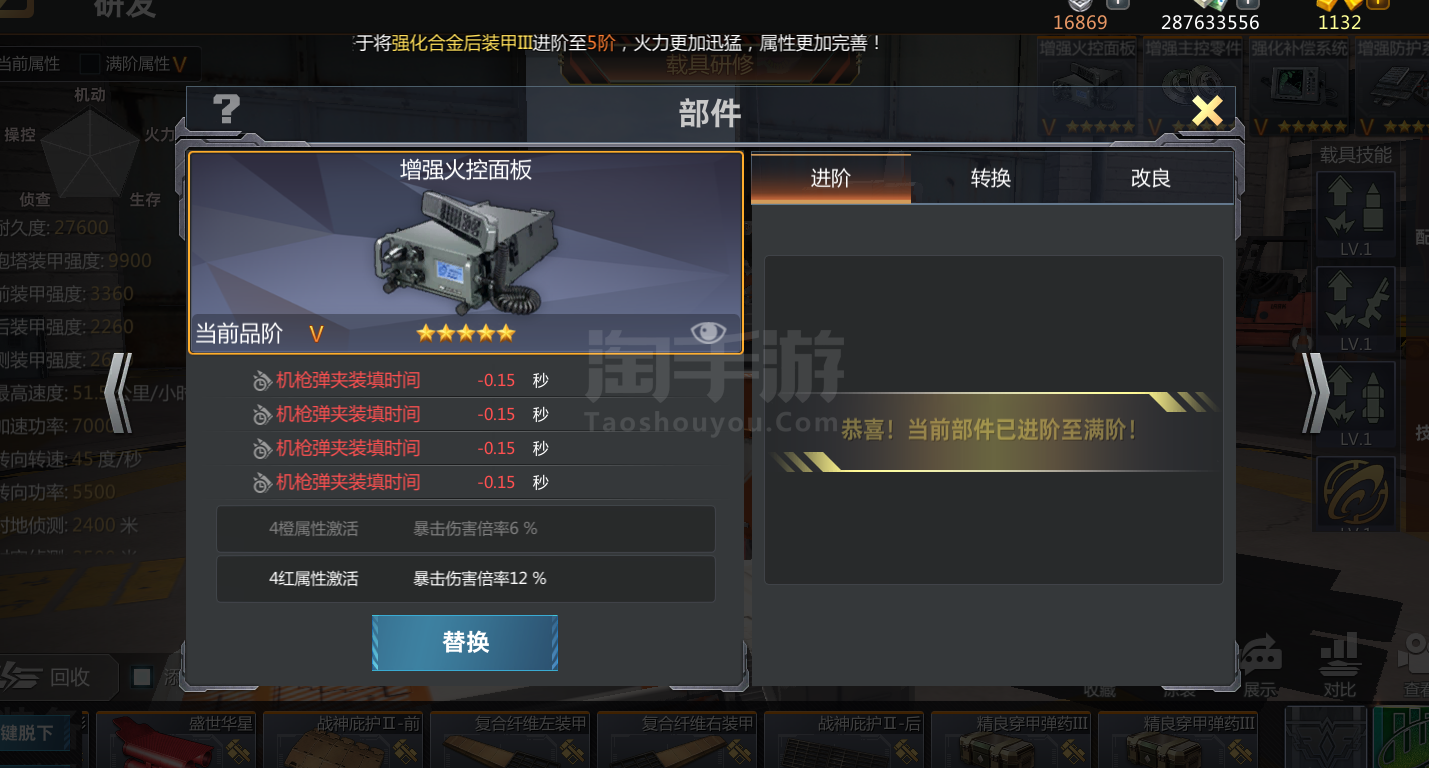Tick the checkbox next to 回收

click(x=142, y=677)
